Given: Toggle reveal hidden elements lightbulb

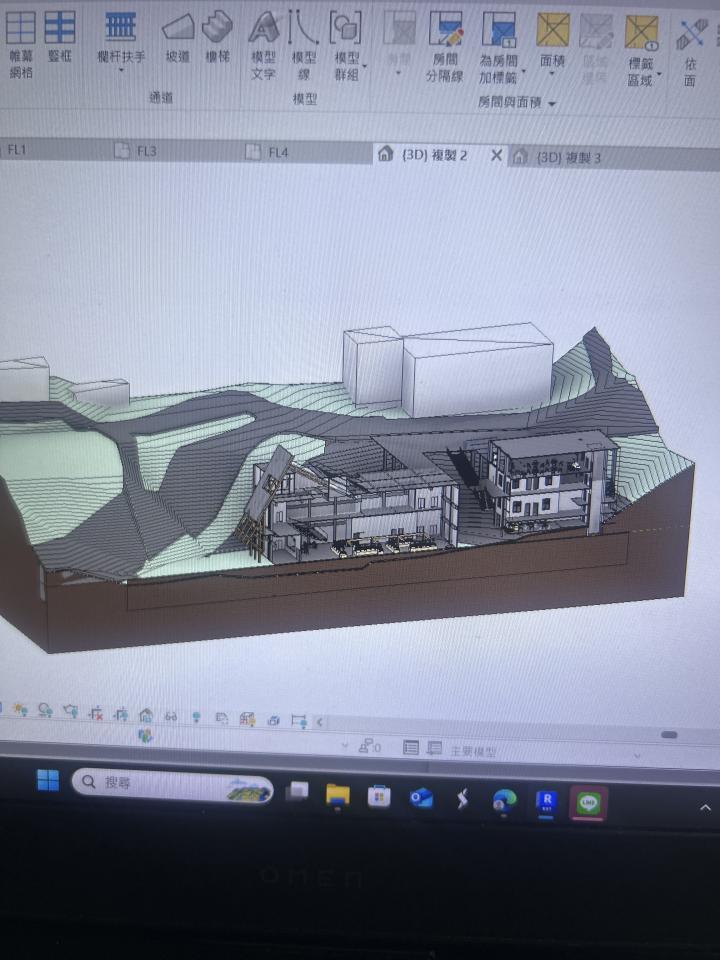Looking at the screenshot, I should tap(196, 716).
